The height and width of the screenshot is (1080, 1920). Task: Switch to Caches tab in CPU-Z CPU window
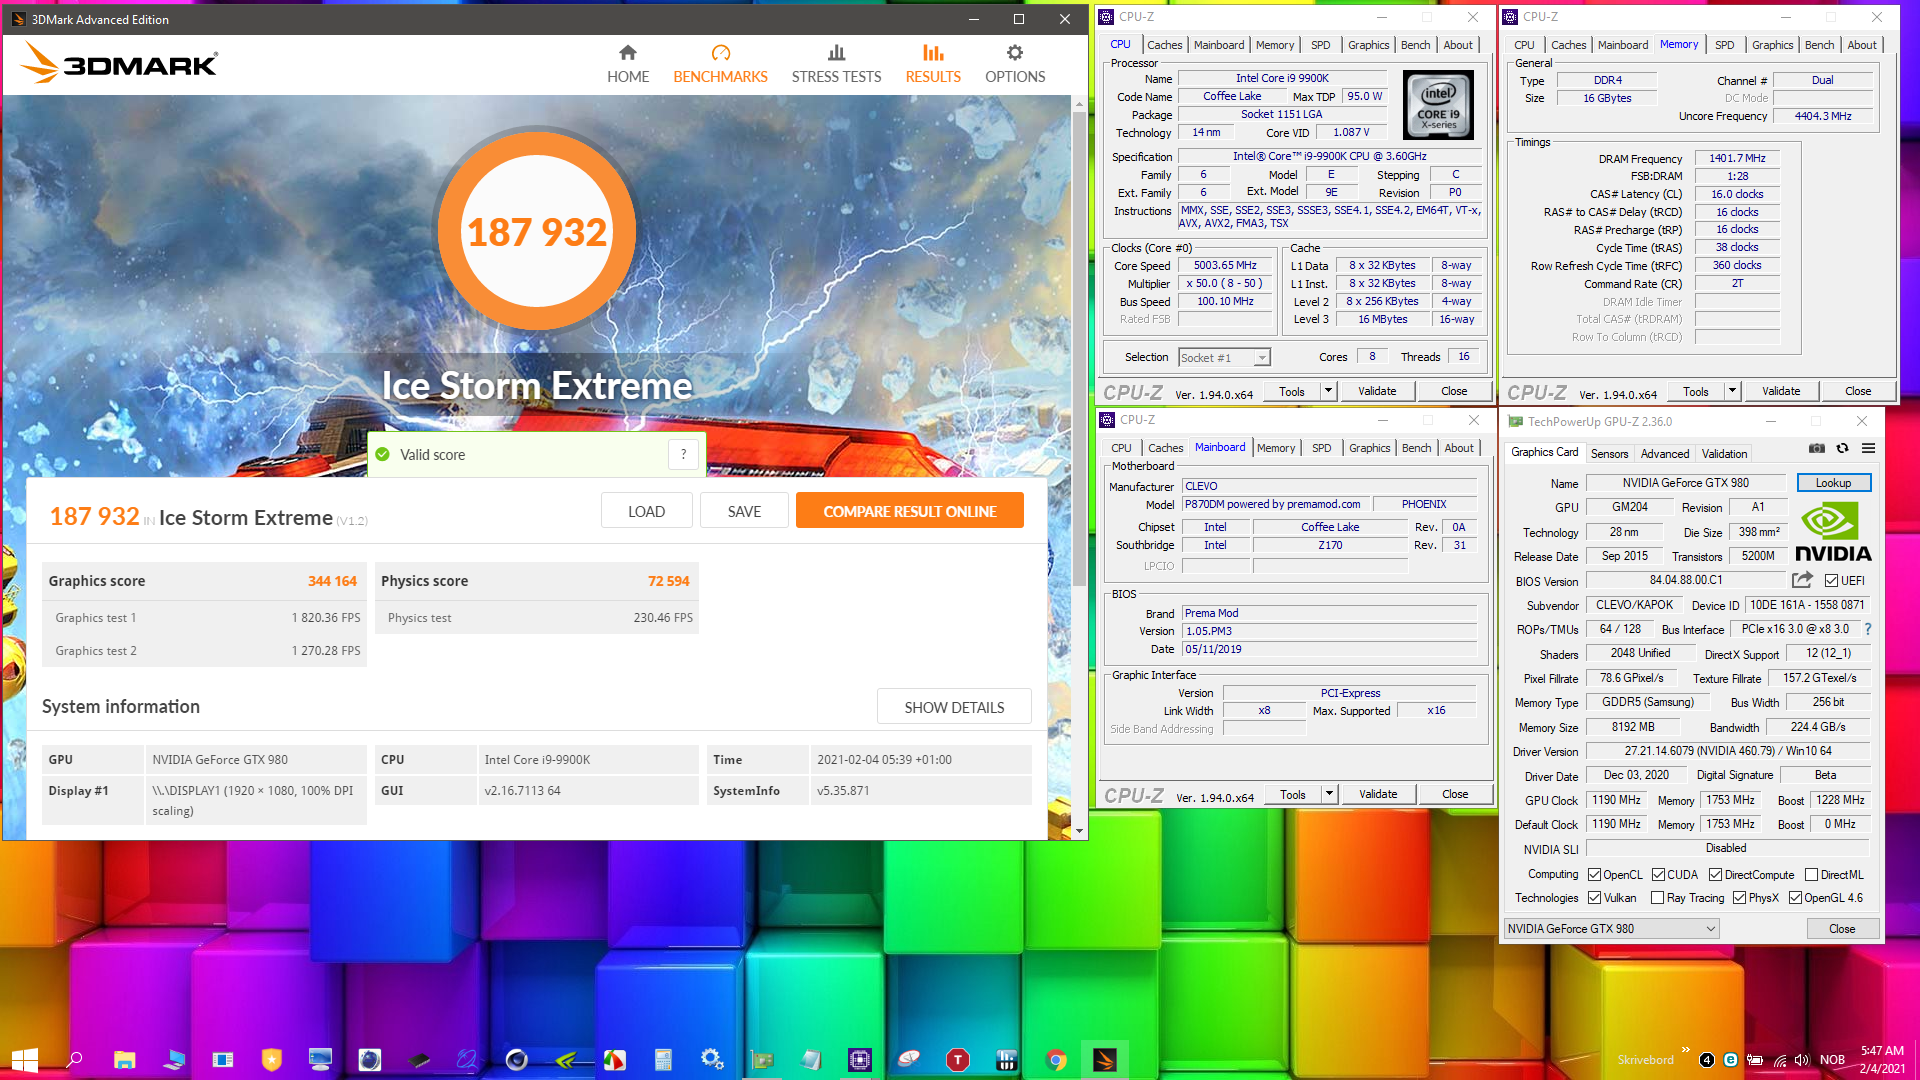(x=1164, y=45)
